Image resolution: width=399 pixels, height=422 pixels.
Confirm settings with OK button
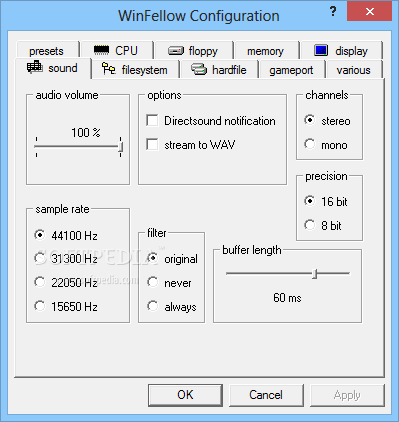[185, 395]
